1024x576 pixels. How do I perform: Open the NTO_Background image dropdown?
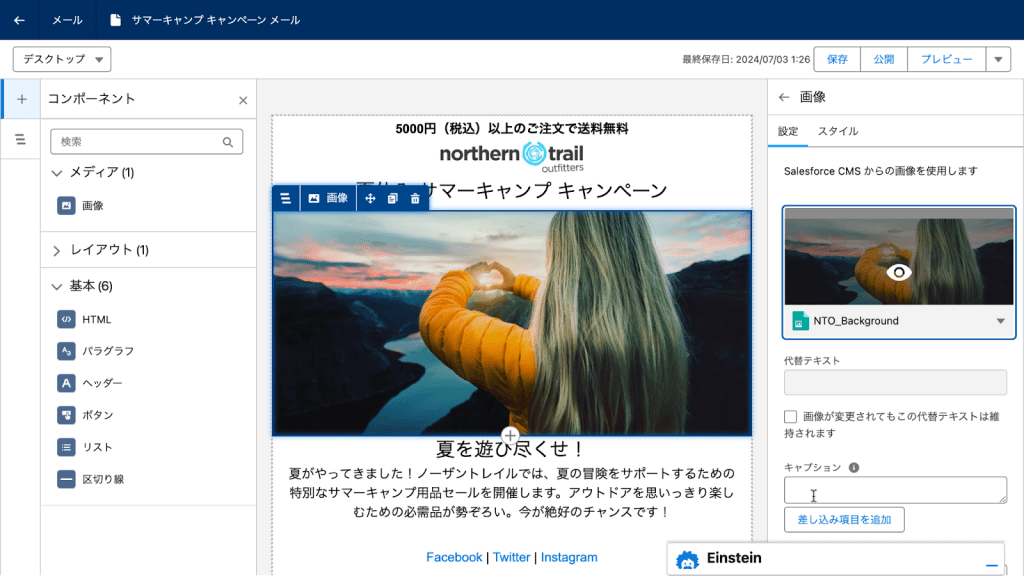(x=1000, y=321)
